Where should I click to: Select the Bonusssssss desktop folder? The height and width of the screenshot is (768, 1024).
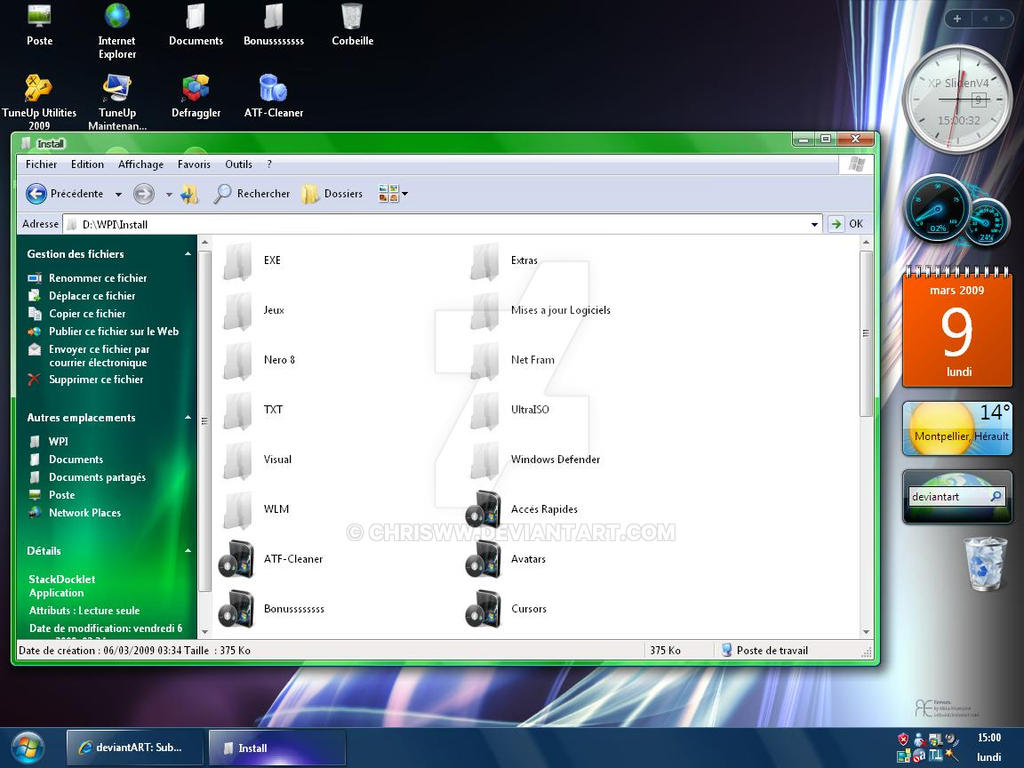coord(274,24)
